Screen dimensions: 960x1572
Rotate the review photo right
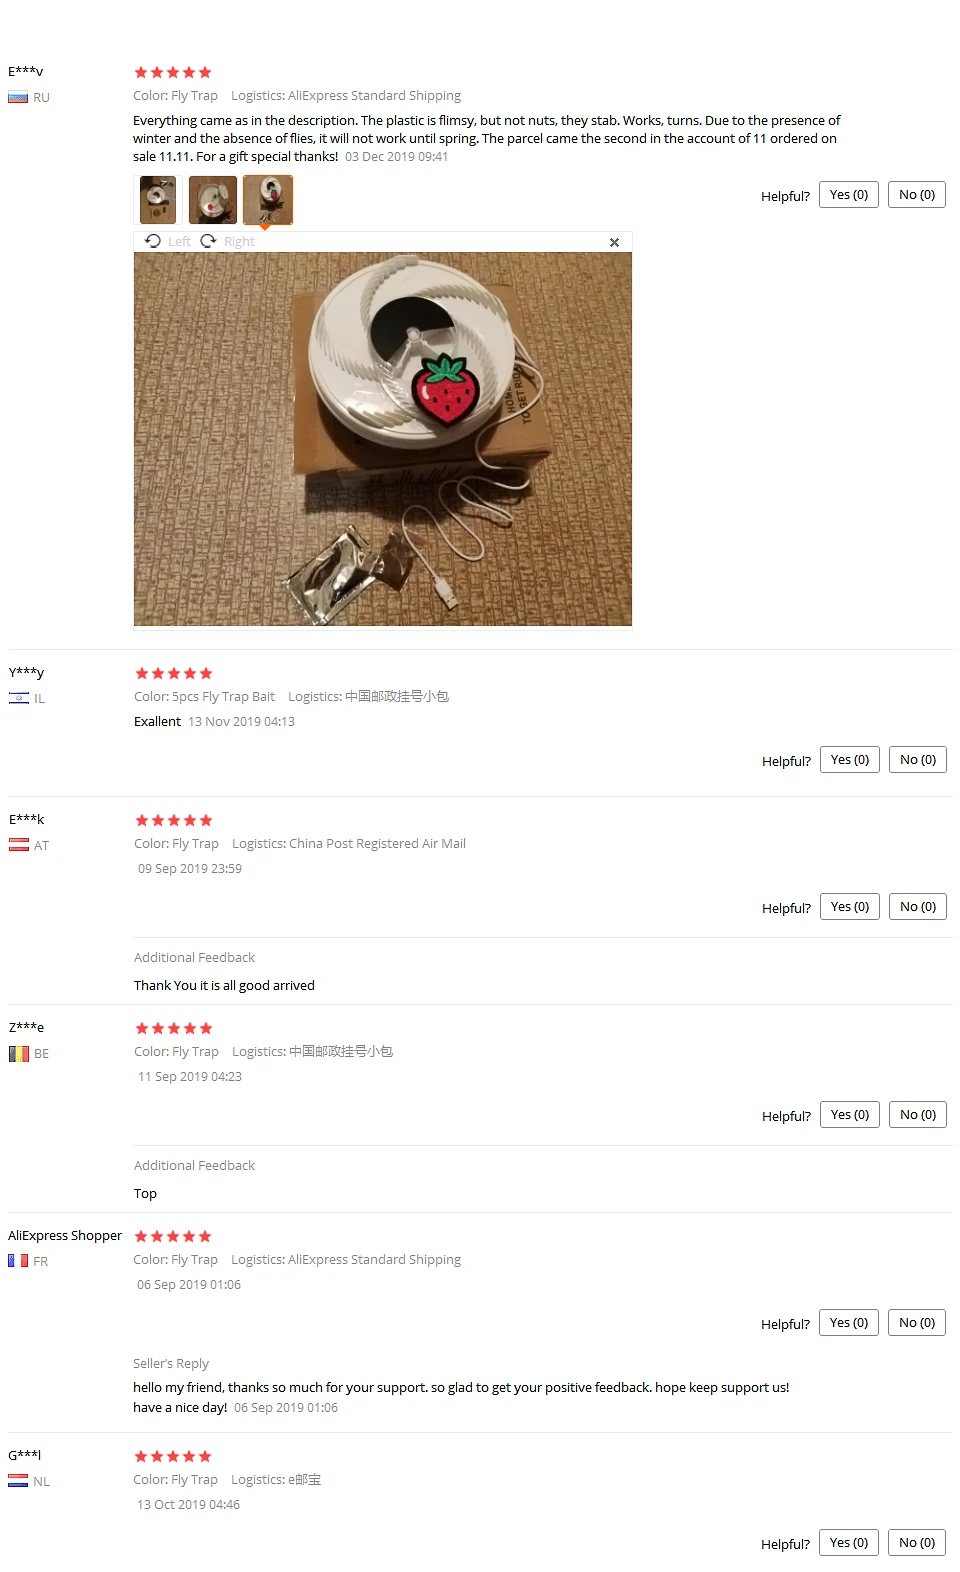tap(228, 241)
